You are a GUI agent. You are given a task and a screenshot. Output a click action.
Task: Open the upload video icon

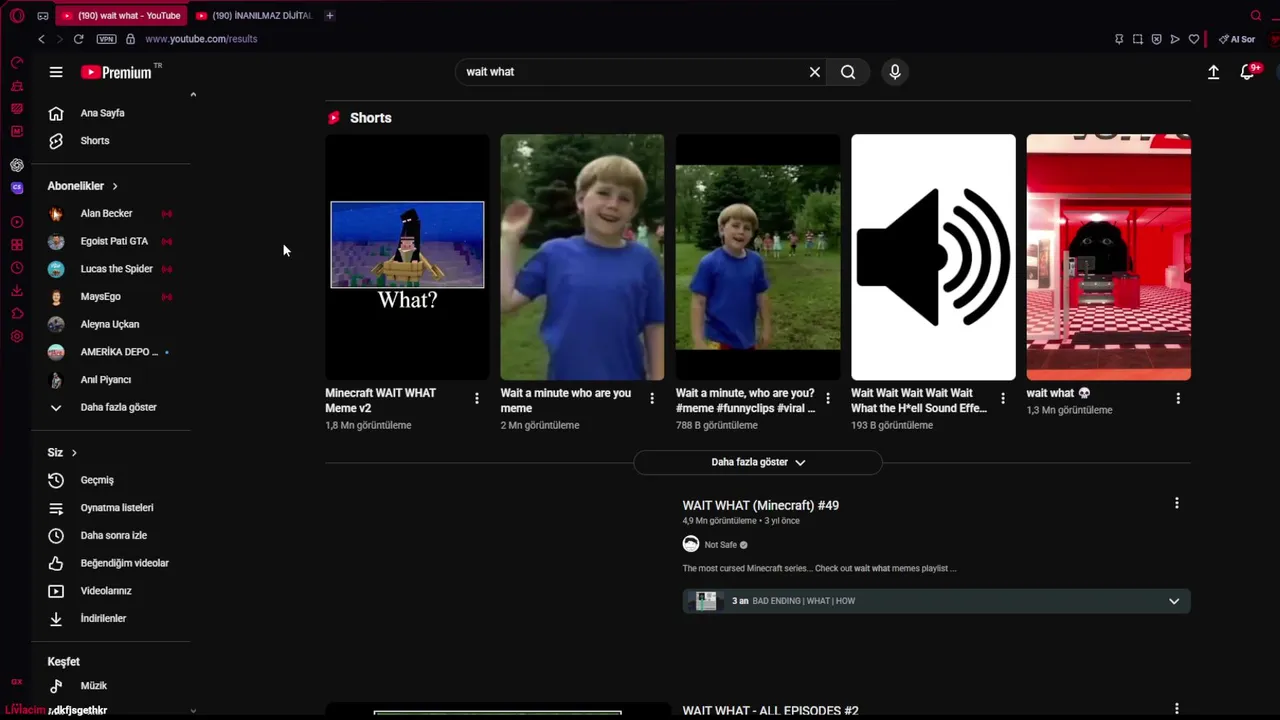click(1213, 72)
